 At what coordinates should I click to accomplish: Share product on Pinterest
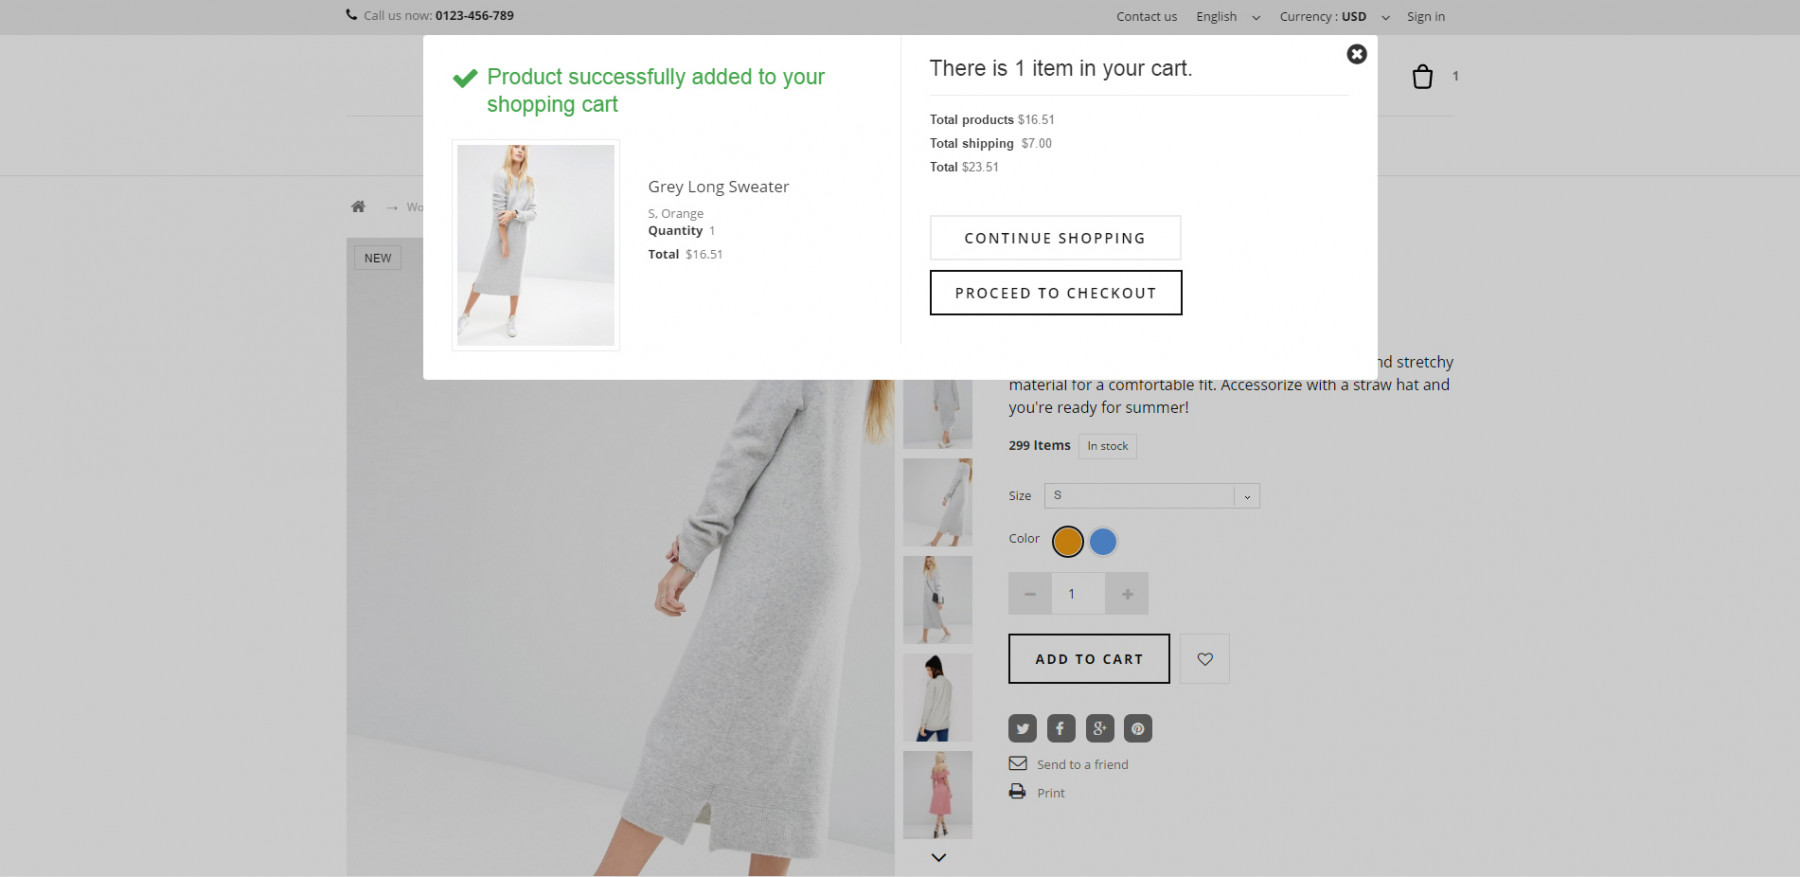click(x=1138, y=728)
